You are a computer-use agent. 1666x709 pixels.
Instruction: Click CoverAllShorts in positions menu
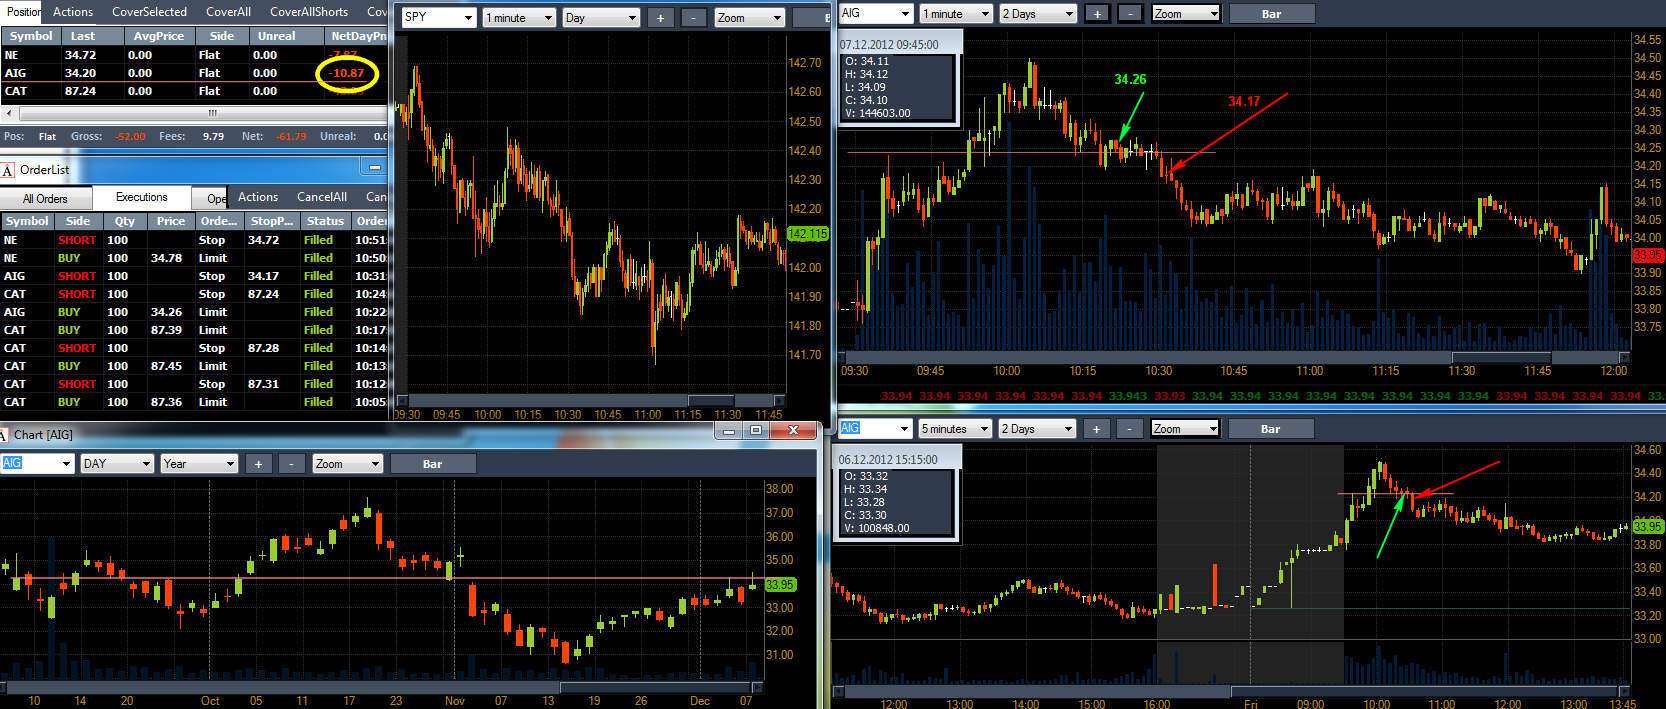pos(309,12)
